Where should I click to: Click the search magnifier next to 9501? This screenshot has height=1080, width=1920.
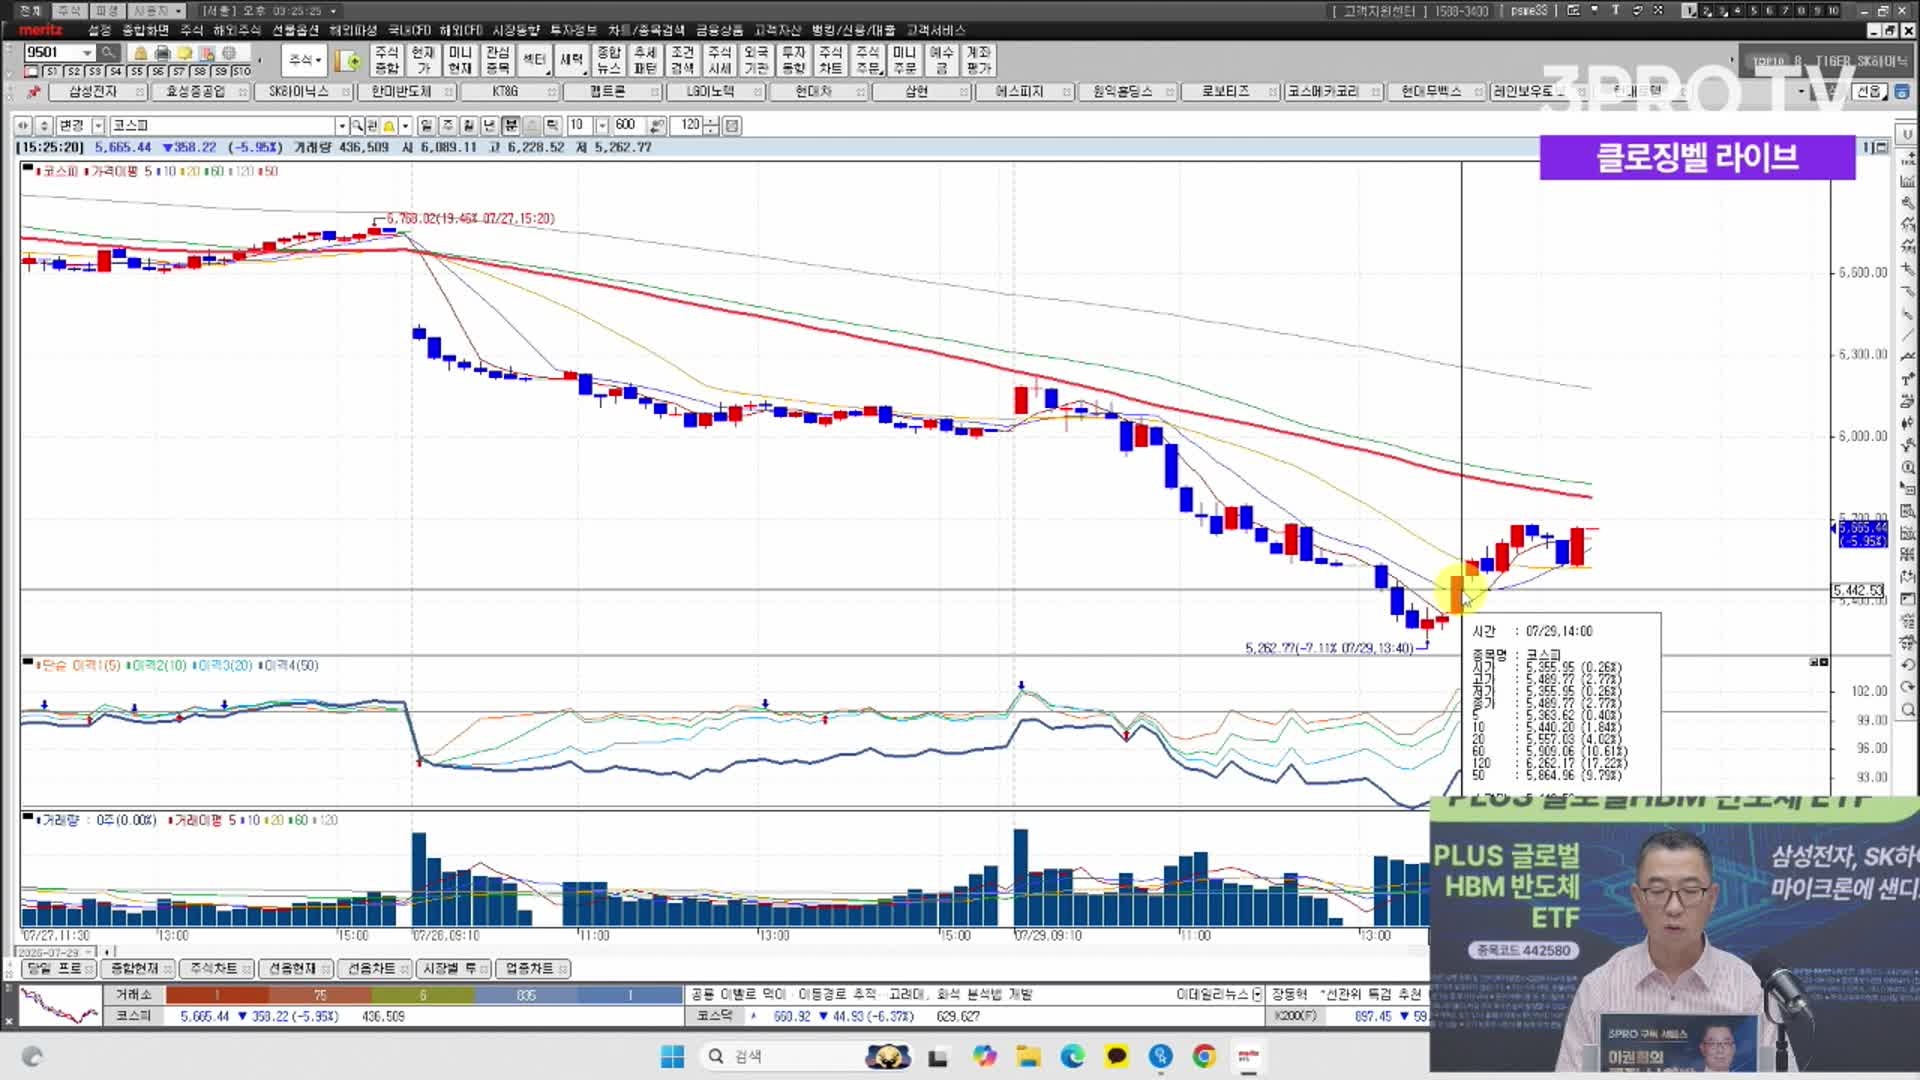(x=108, y=52)
